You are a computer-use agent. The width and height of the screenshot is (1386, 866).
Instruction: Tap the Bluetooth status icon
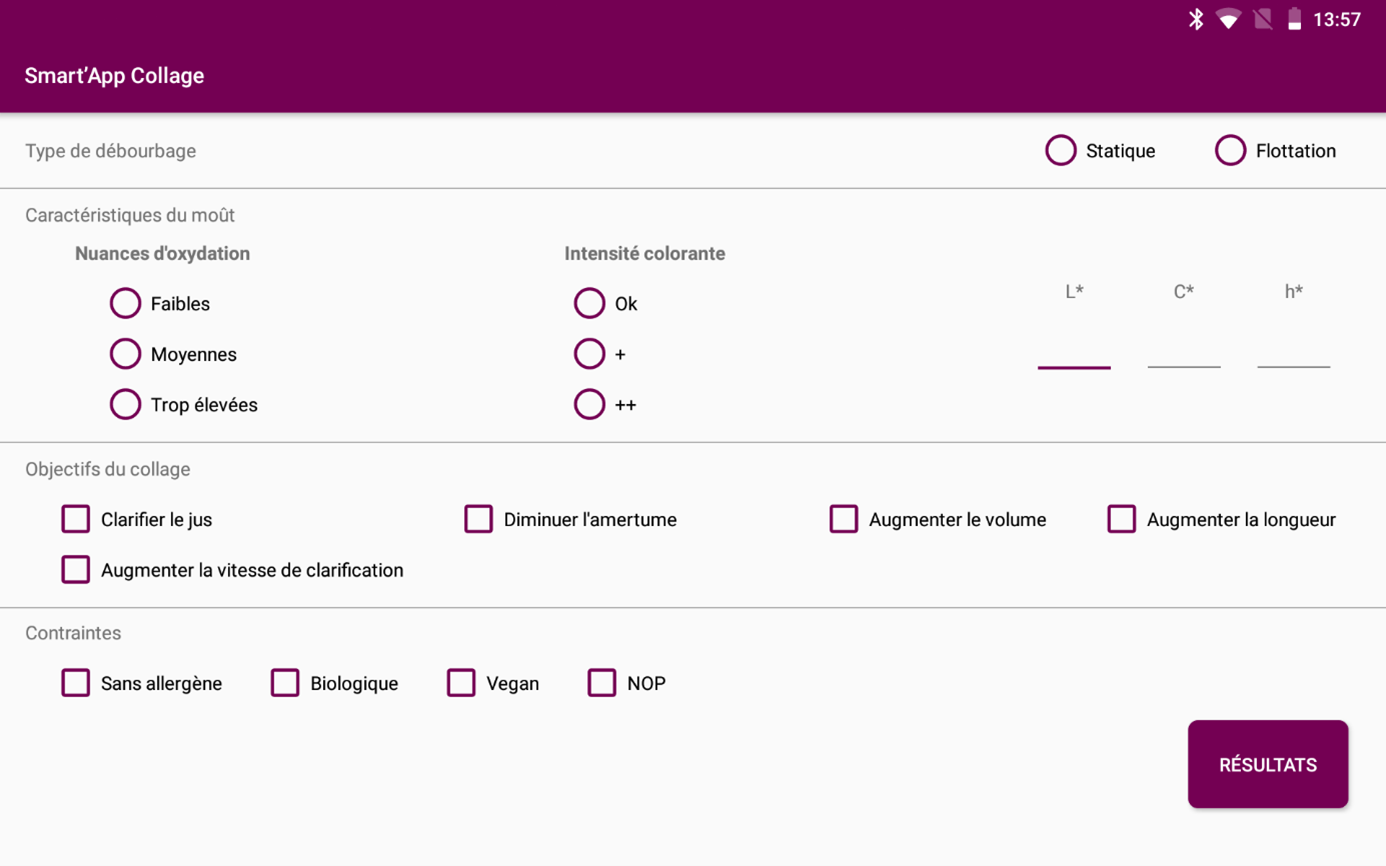click(1195, 19)
